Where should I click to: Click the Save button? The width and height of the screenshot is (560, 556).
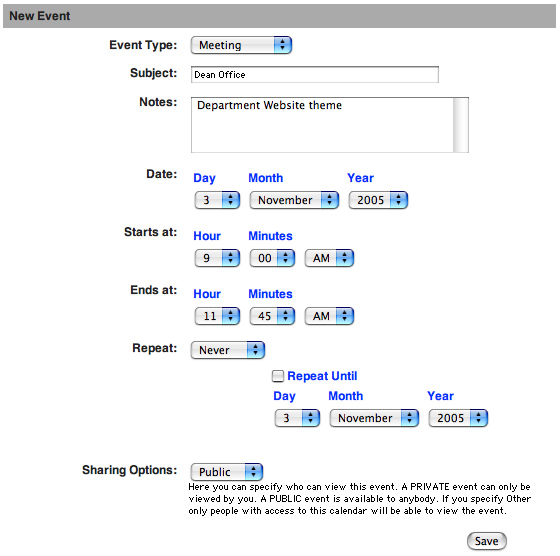click(487, 541)
